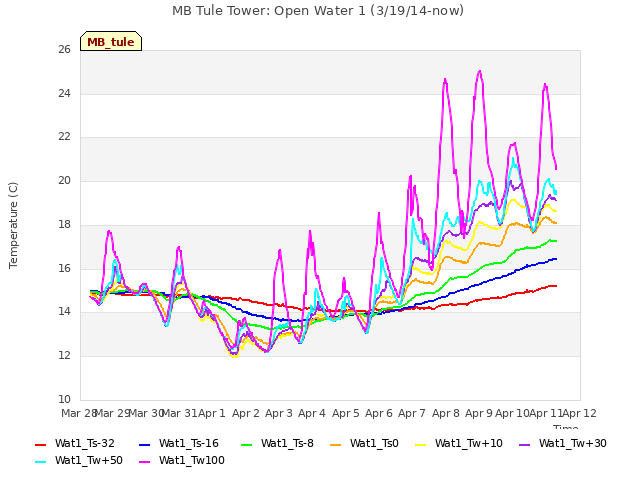This screenshot has height=480, width=640.
Task: Click the Apr 1 date label
Action: pos(212,413)
